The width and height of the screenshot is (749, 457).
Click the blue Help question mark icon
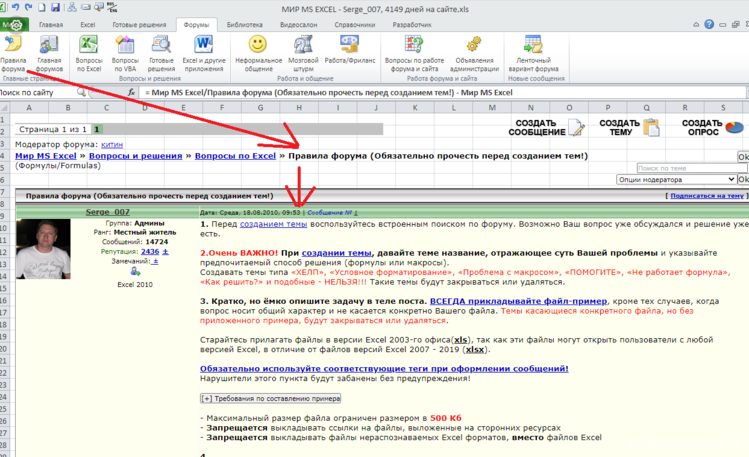pos(709,24)
